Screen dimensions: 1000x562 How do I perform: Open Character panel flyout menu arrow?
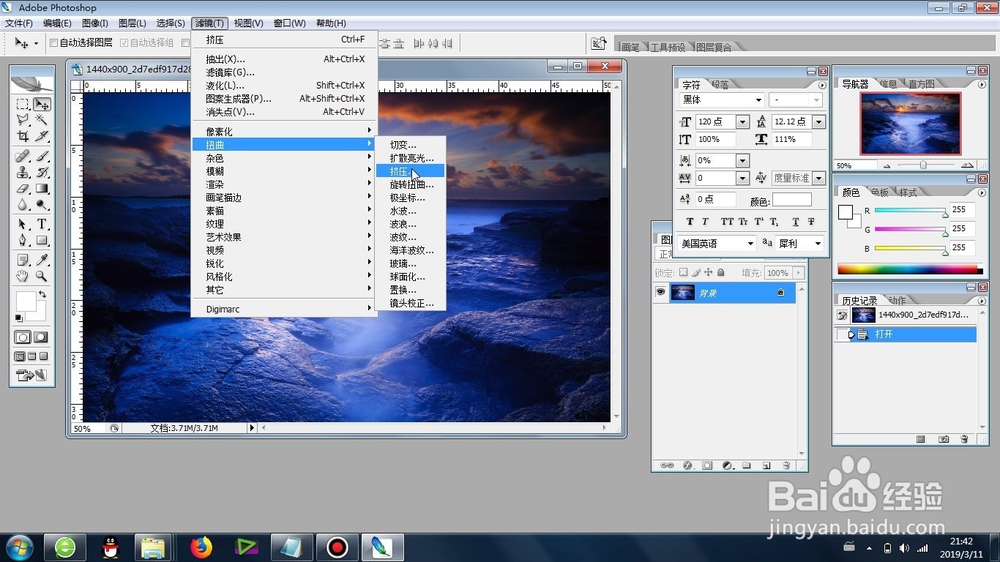pyautogui.click(x=821, y=85)
